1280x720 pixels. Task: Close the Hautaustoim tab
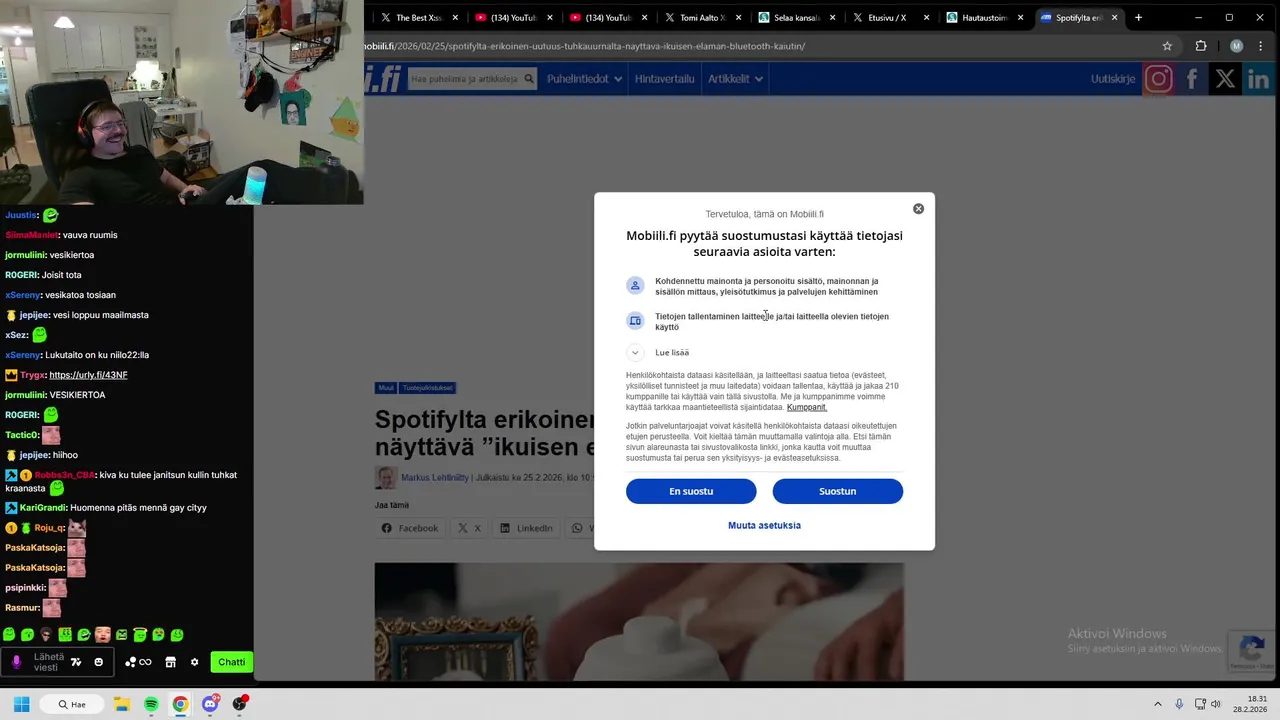click(1020, 17)
